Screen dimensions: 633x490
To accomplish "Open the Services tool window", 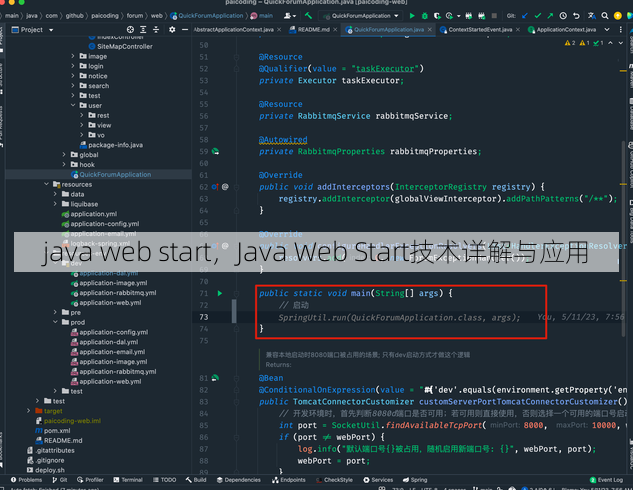I will (x=378, y=480).
